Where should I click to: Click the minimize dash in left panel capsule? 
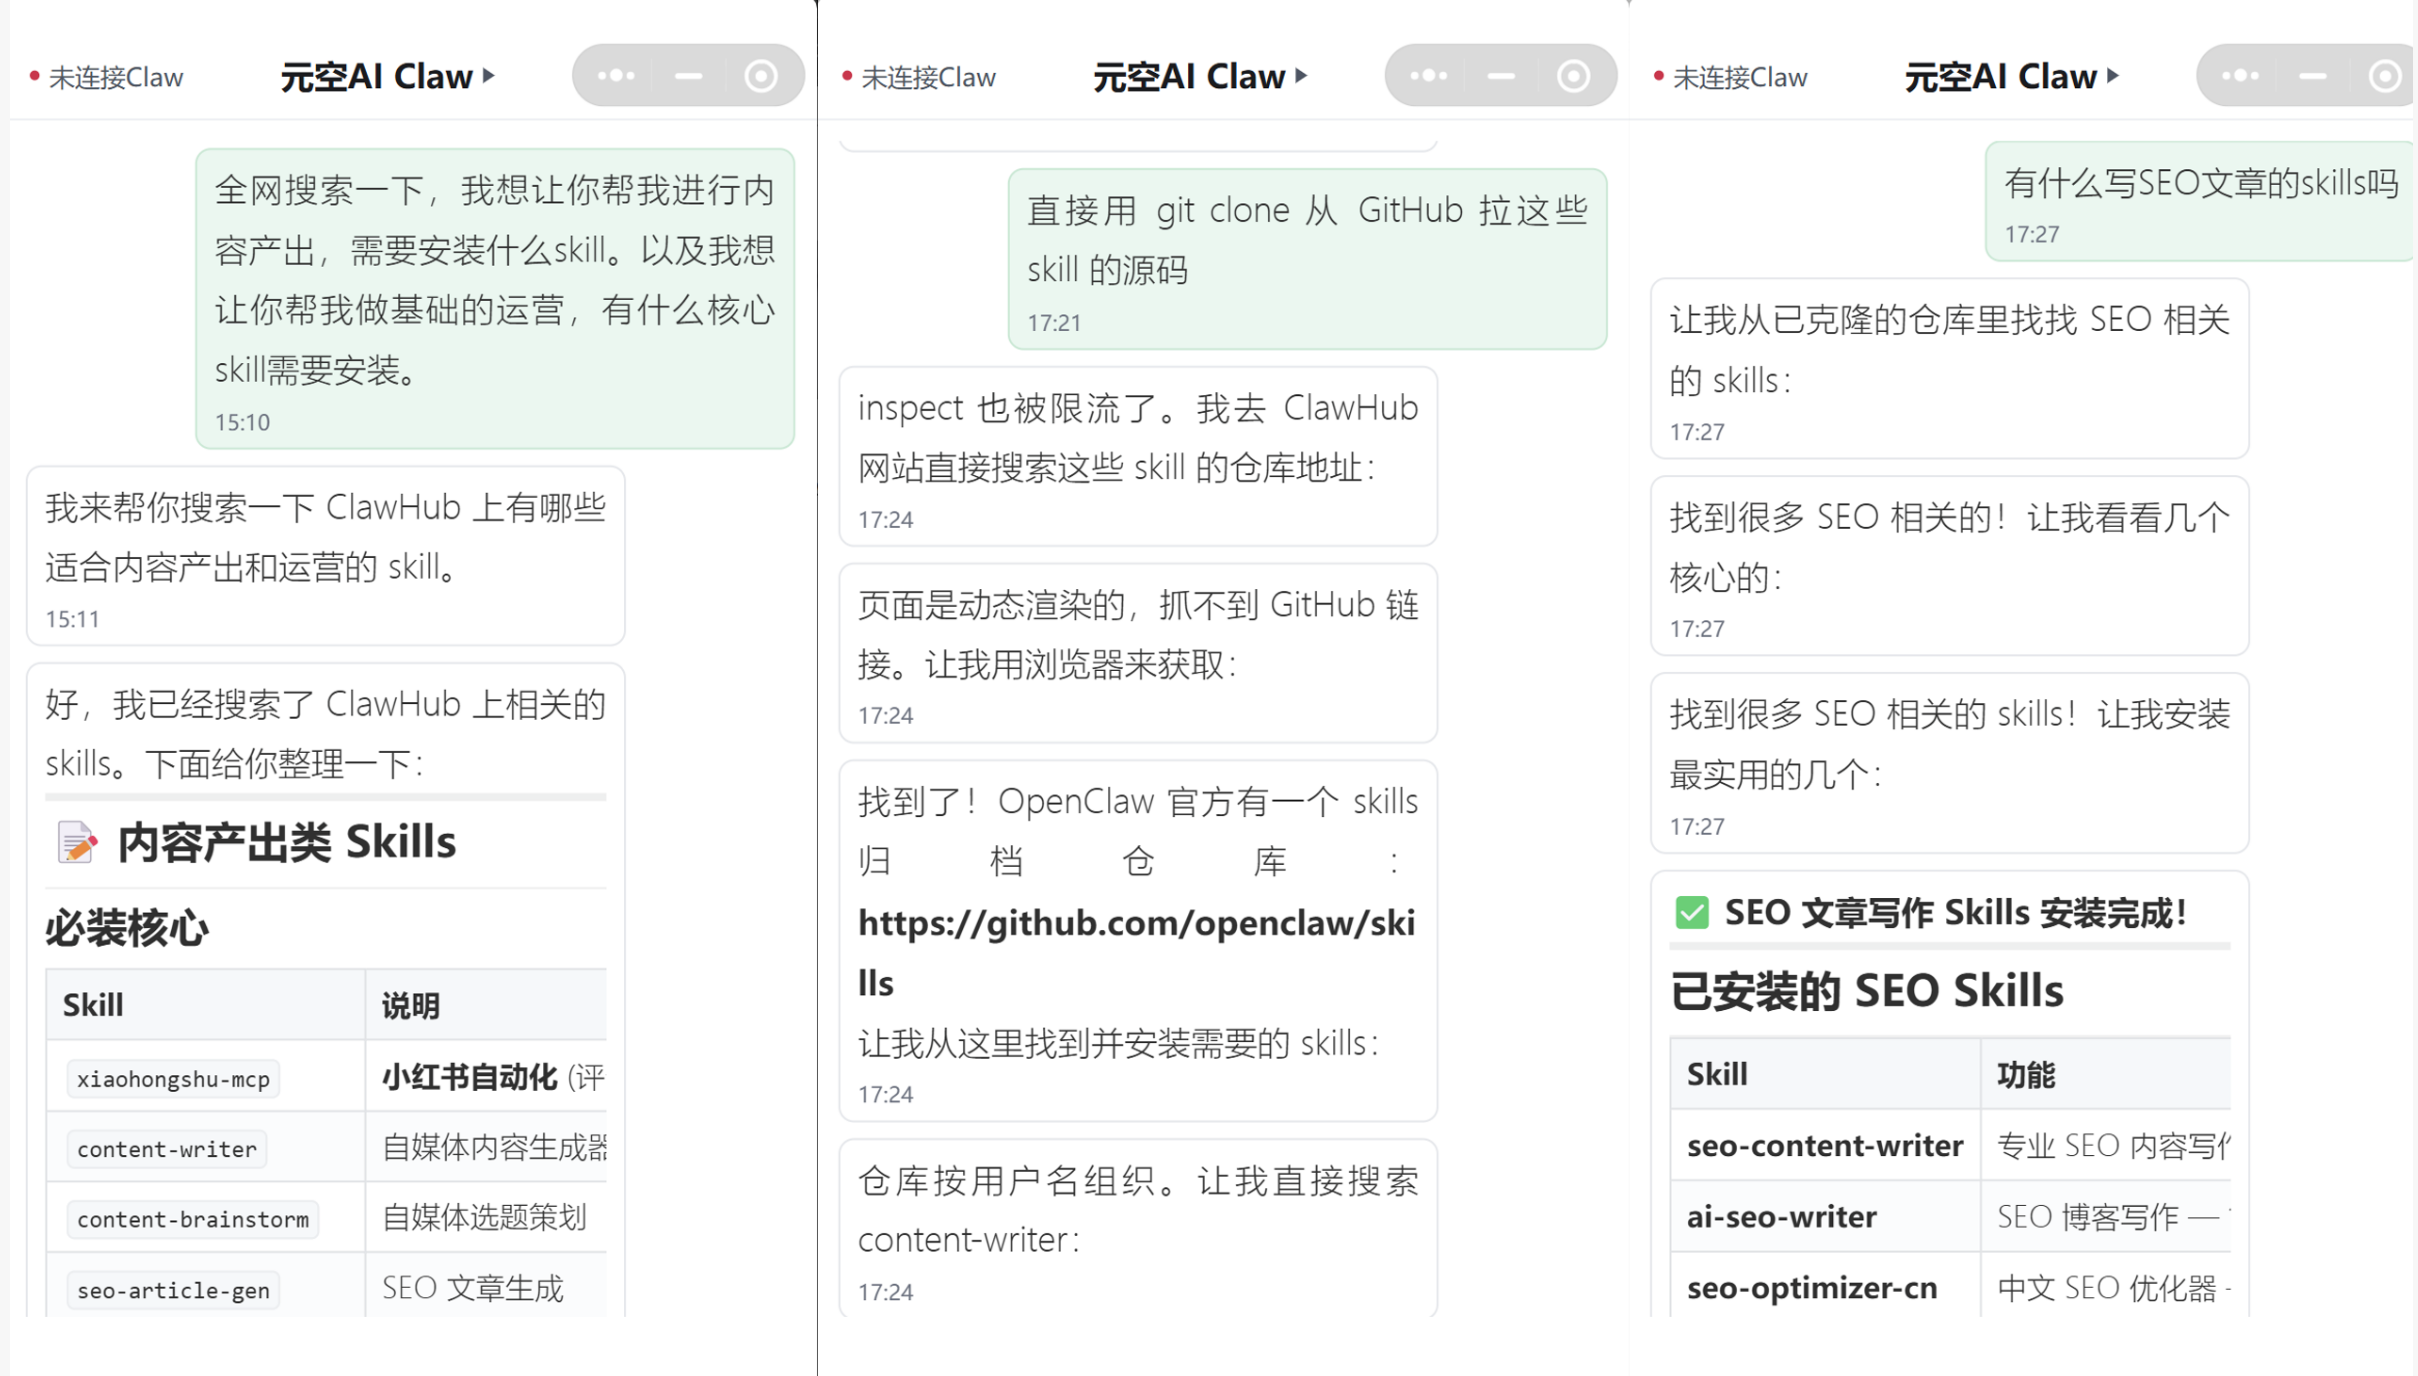688,76
